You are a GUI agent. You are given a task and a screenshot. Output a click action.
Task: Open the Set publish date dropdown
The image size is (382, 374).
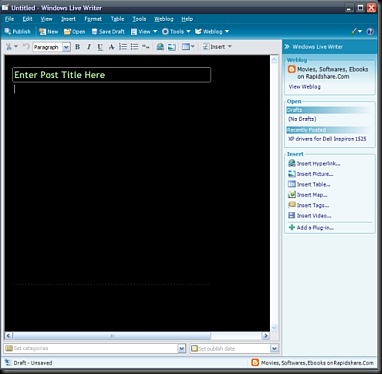(274, 349)
